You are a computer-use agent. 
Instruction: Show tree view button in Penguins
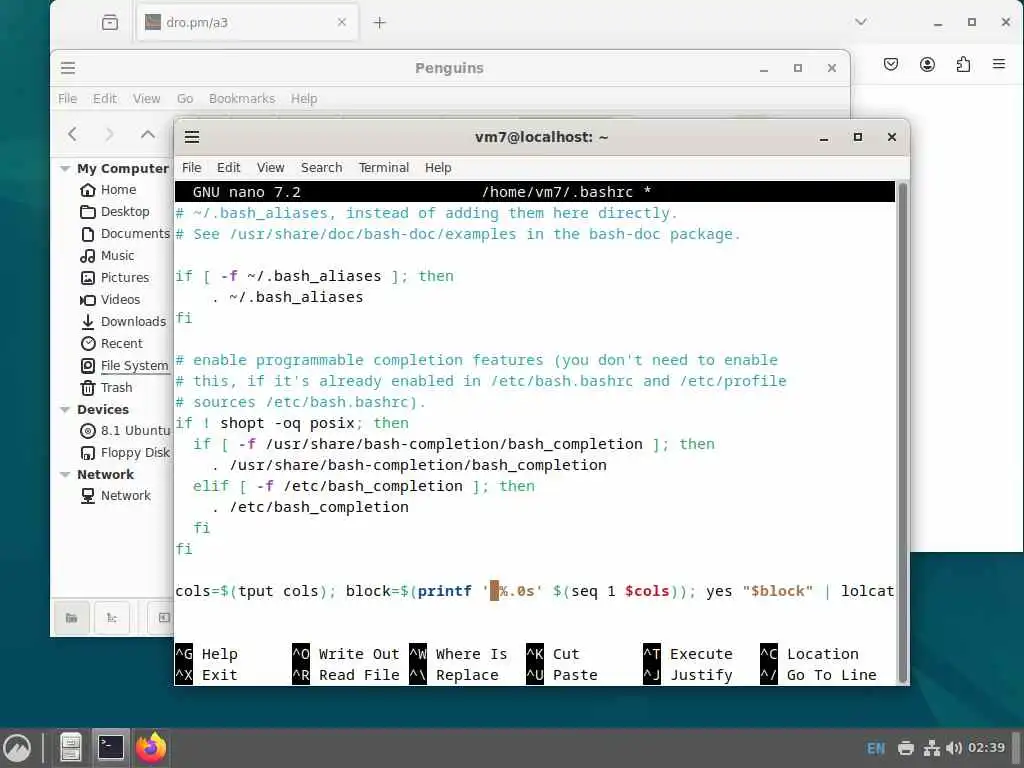pos(112,618)
